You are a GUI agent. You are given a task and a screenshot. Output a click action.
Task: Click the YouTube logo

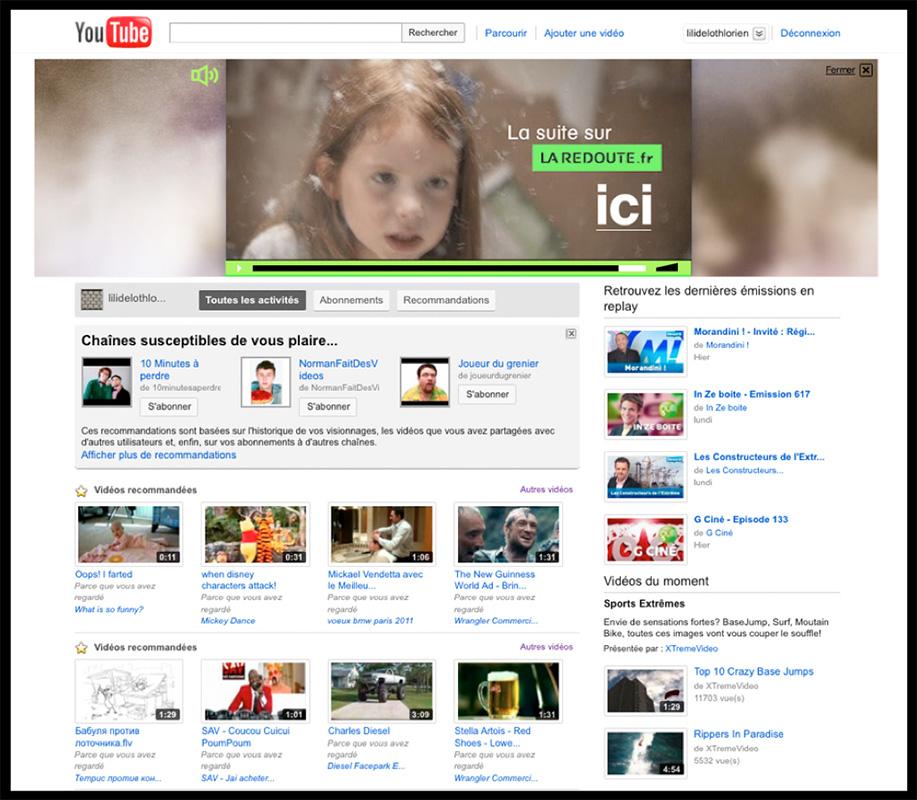(113, 32)
